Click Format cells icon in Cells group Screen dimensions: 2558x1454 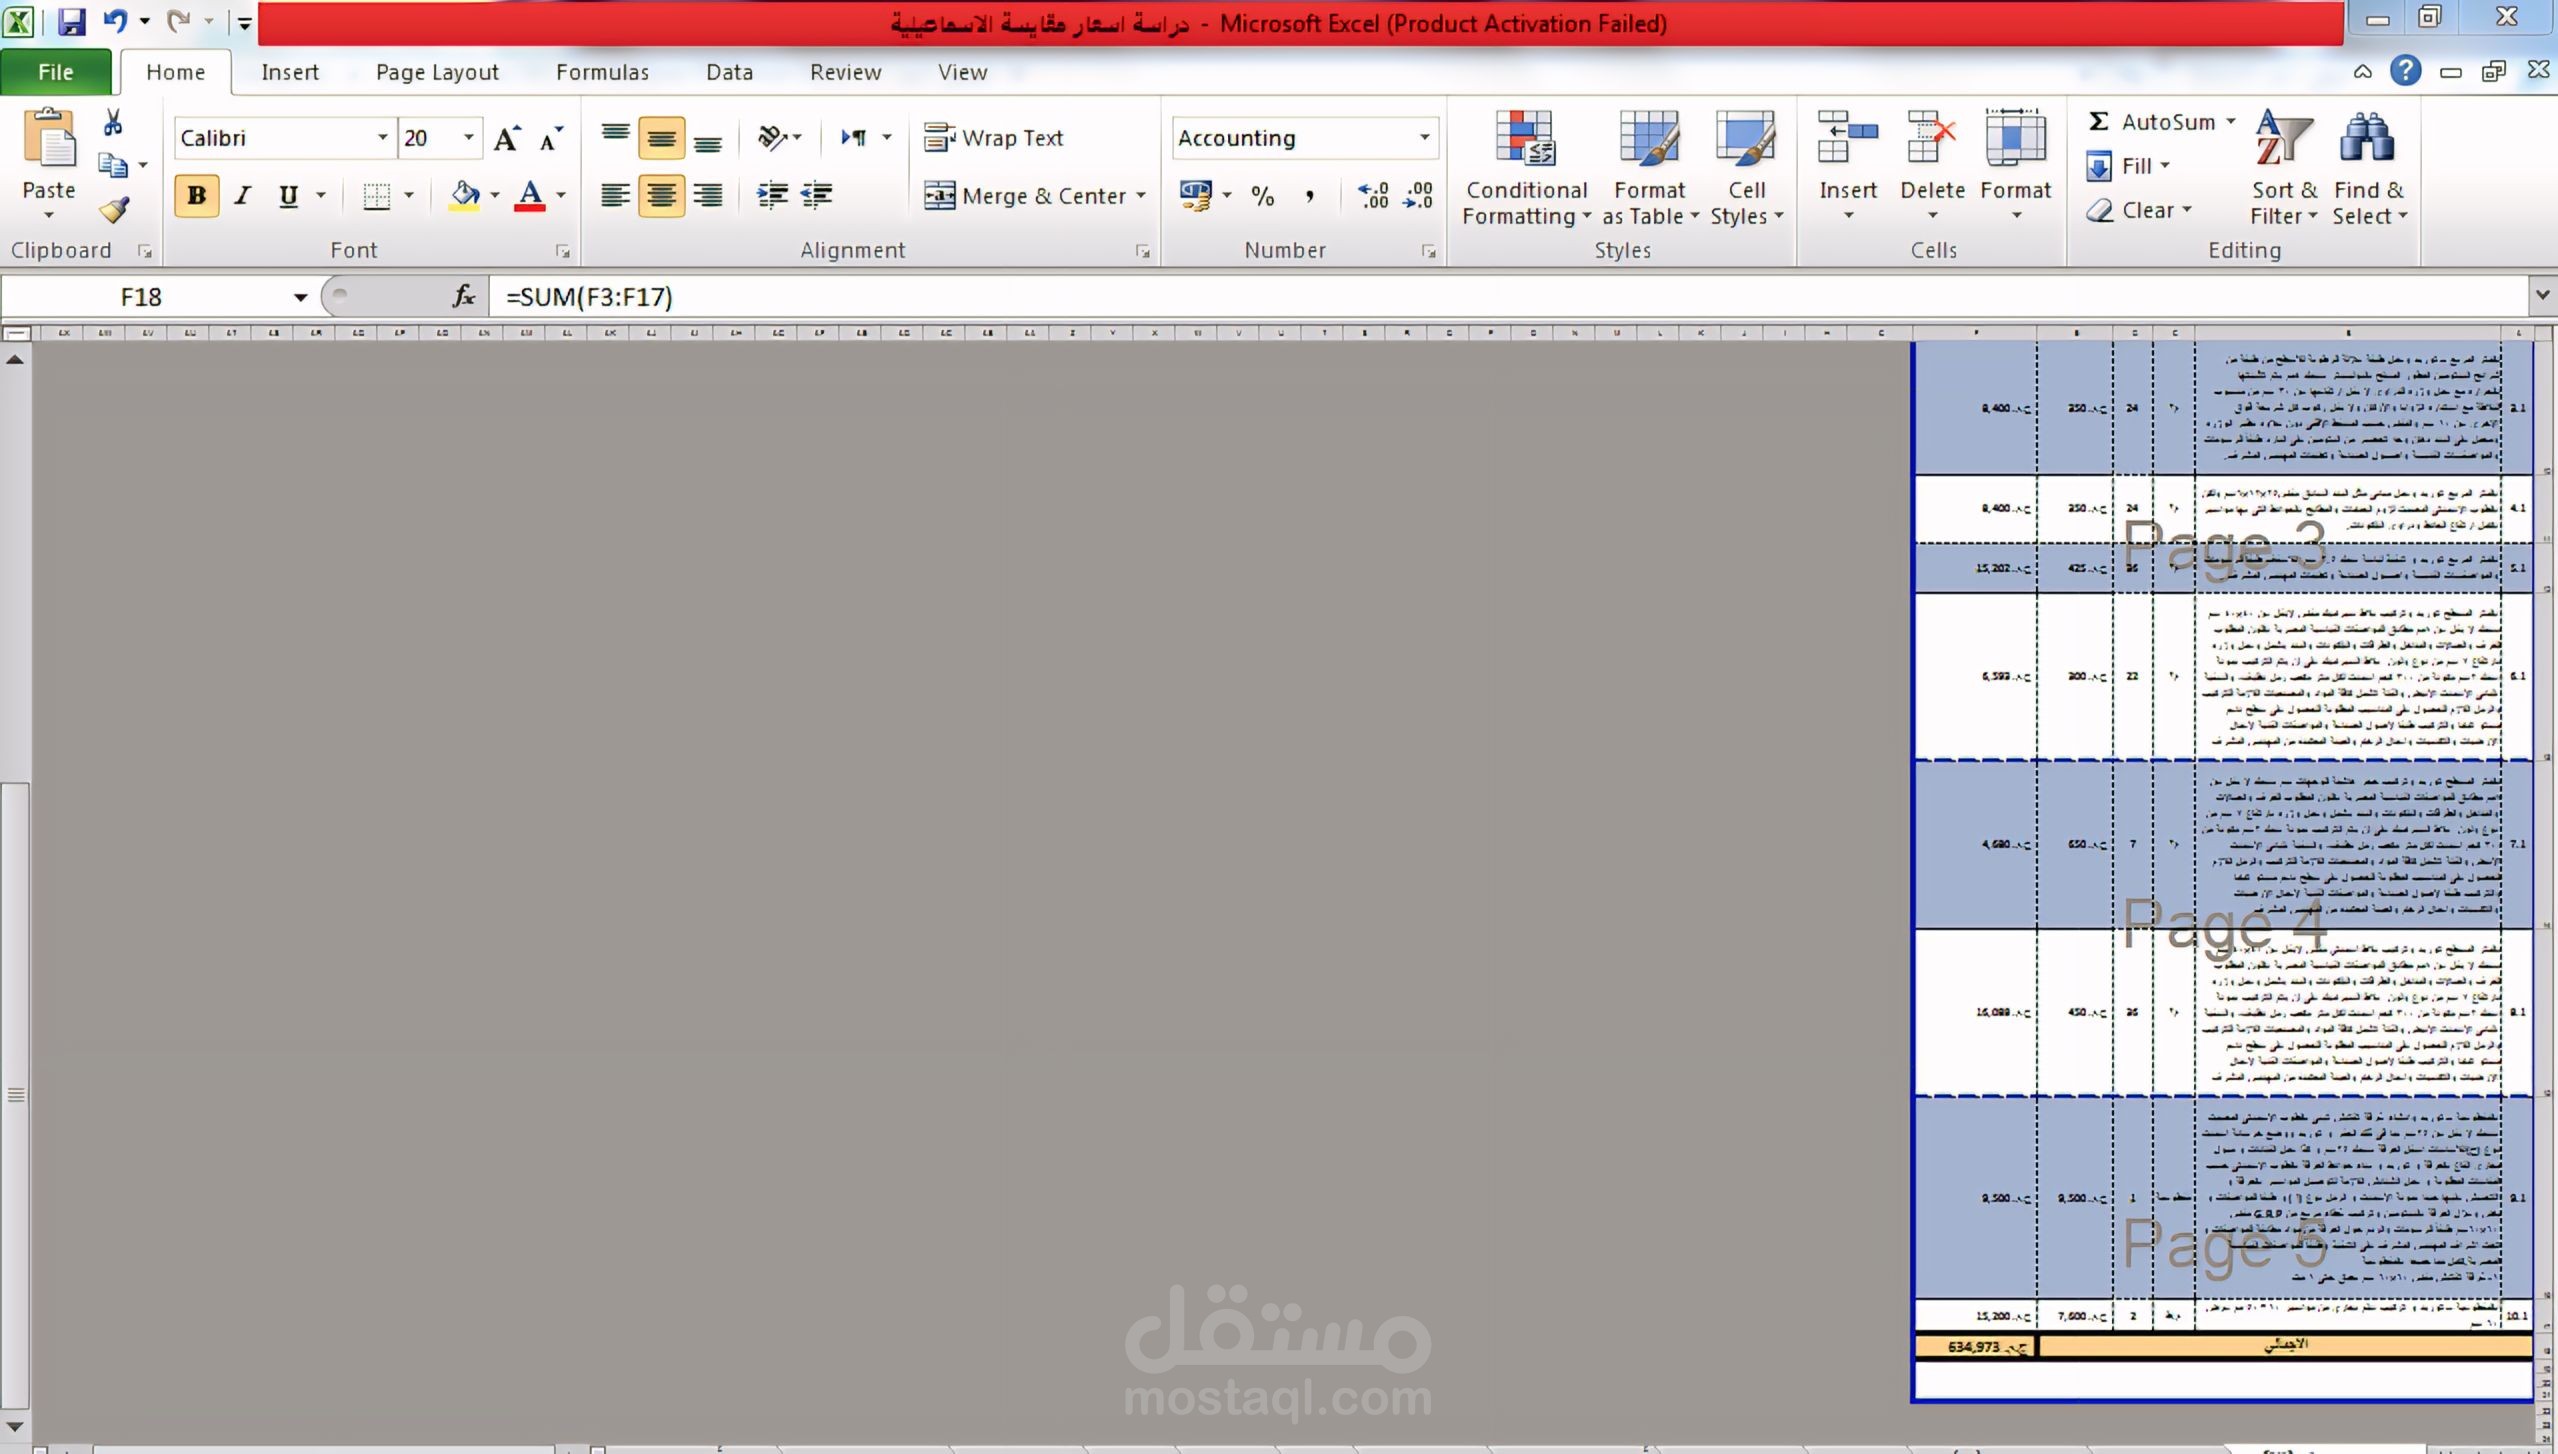click(2015, 138)
